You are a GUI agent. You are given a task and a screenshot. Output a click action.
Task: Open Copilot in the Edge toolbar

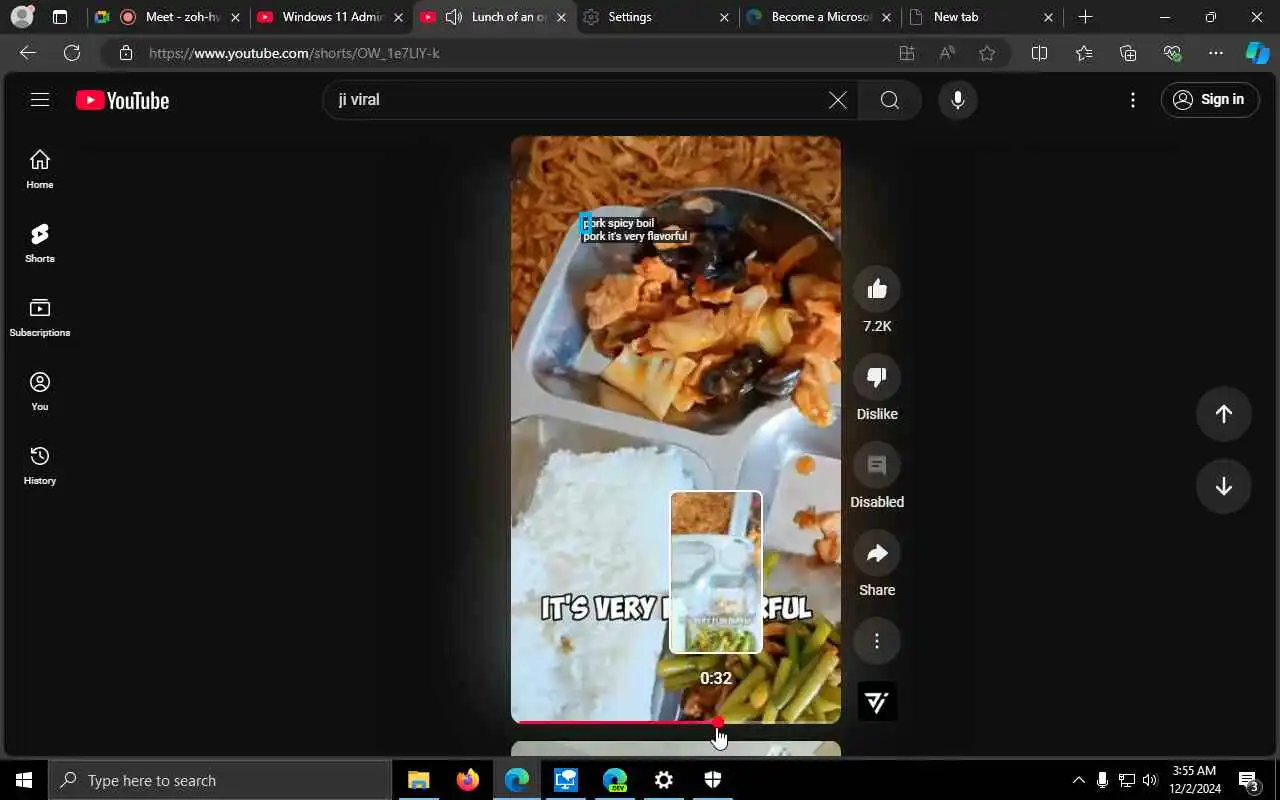coord(1257,53)
